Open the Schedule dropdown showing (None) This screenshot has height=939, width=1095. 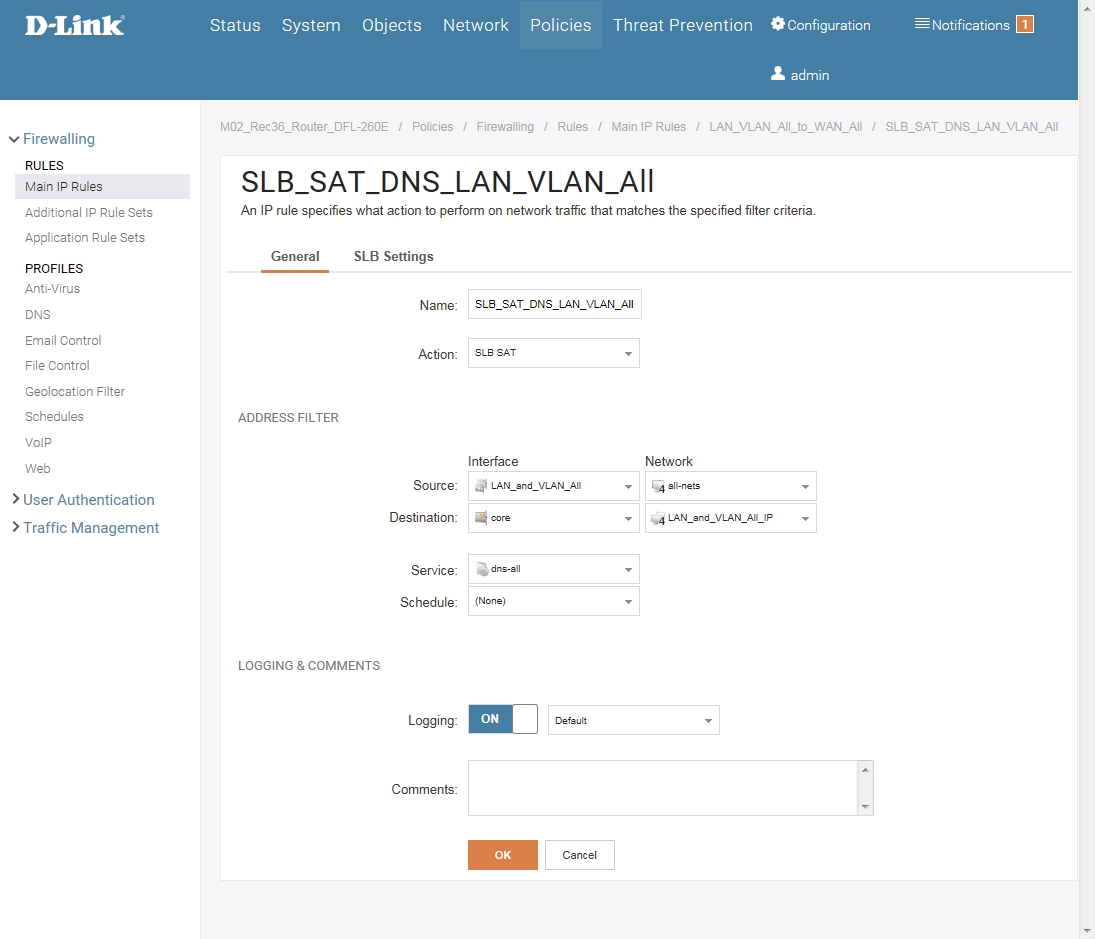point(553,601)
